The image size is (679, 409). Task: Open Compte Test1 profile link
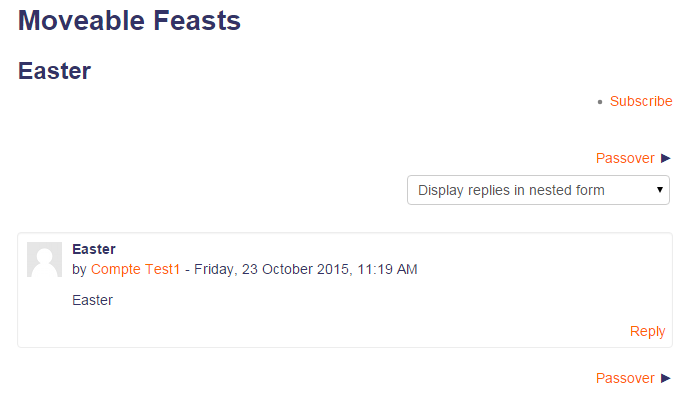[136, 269]
